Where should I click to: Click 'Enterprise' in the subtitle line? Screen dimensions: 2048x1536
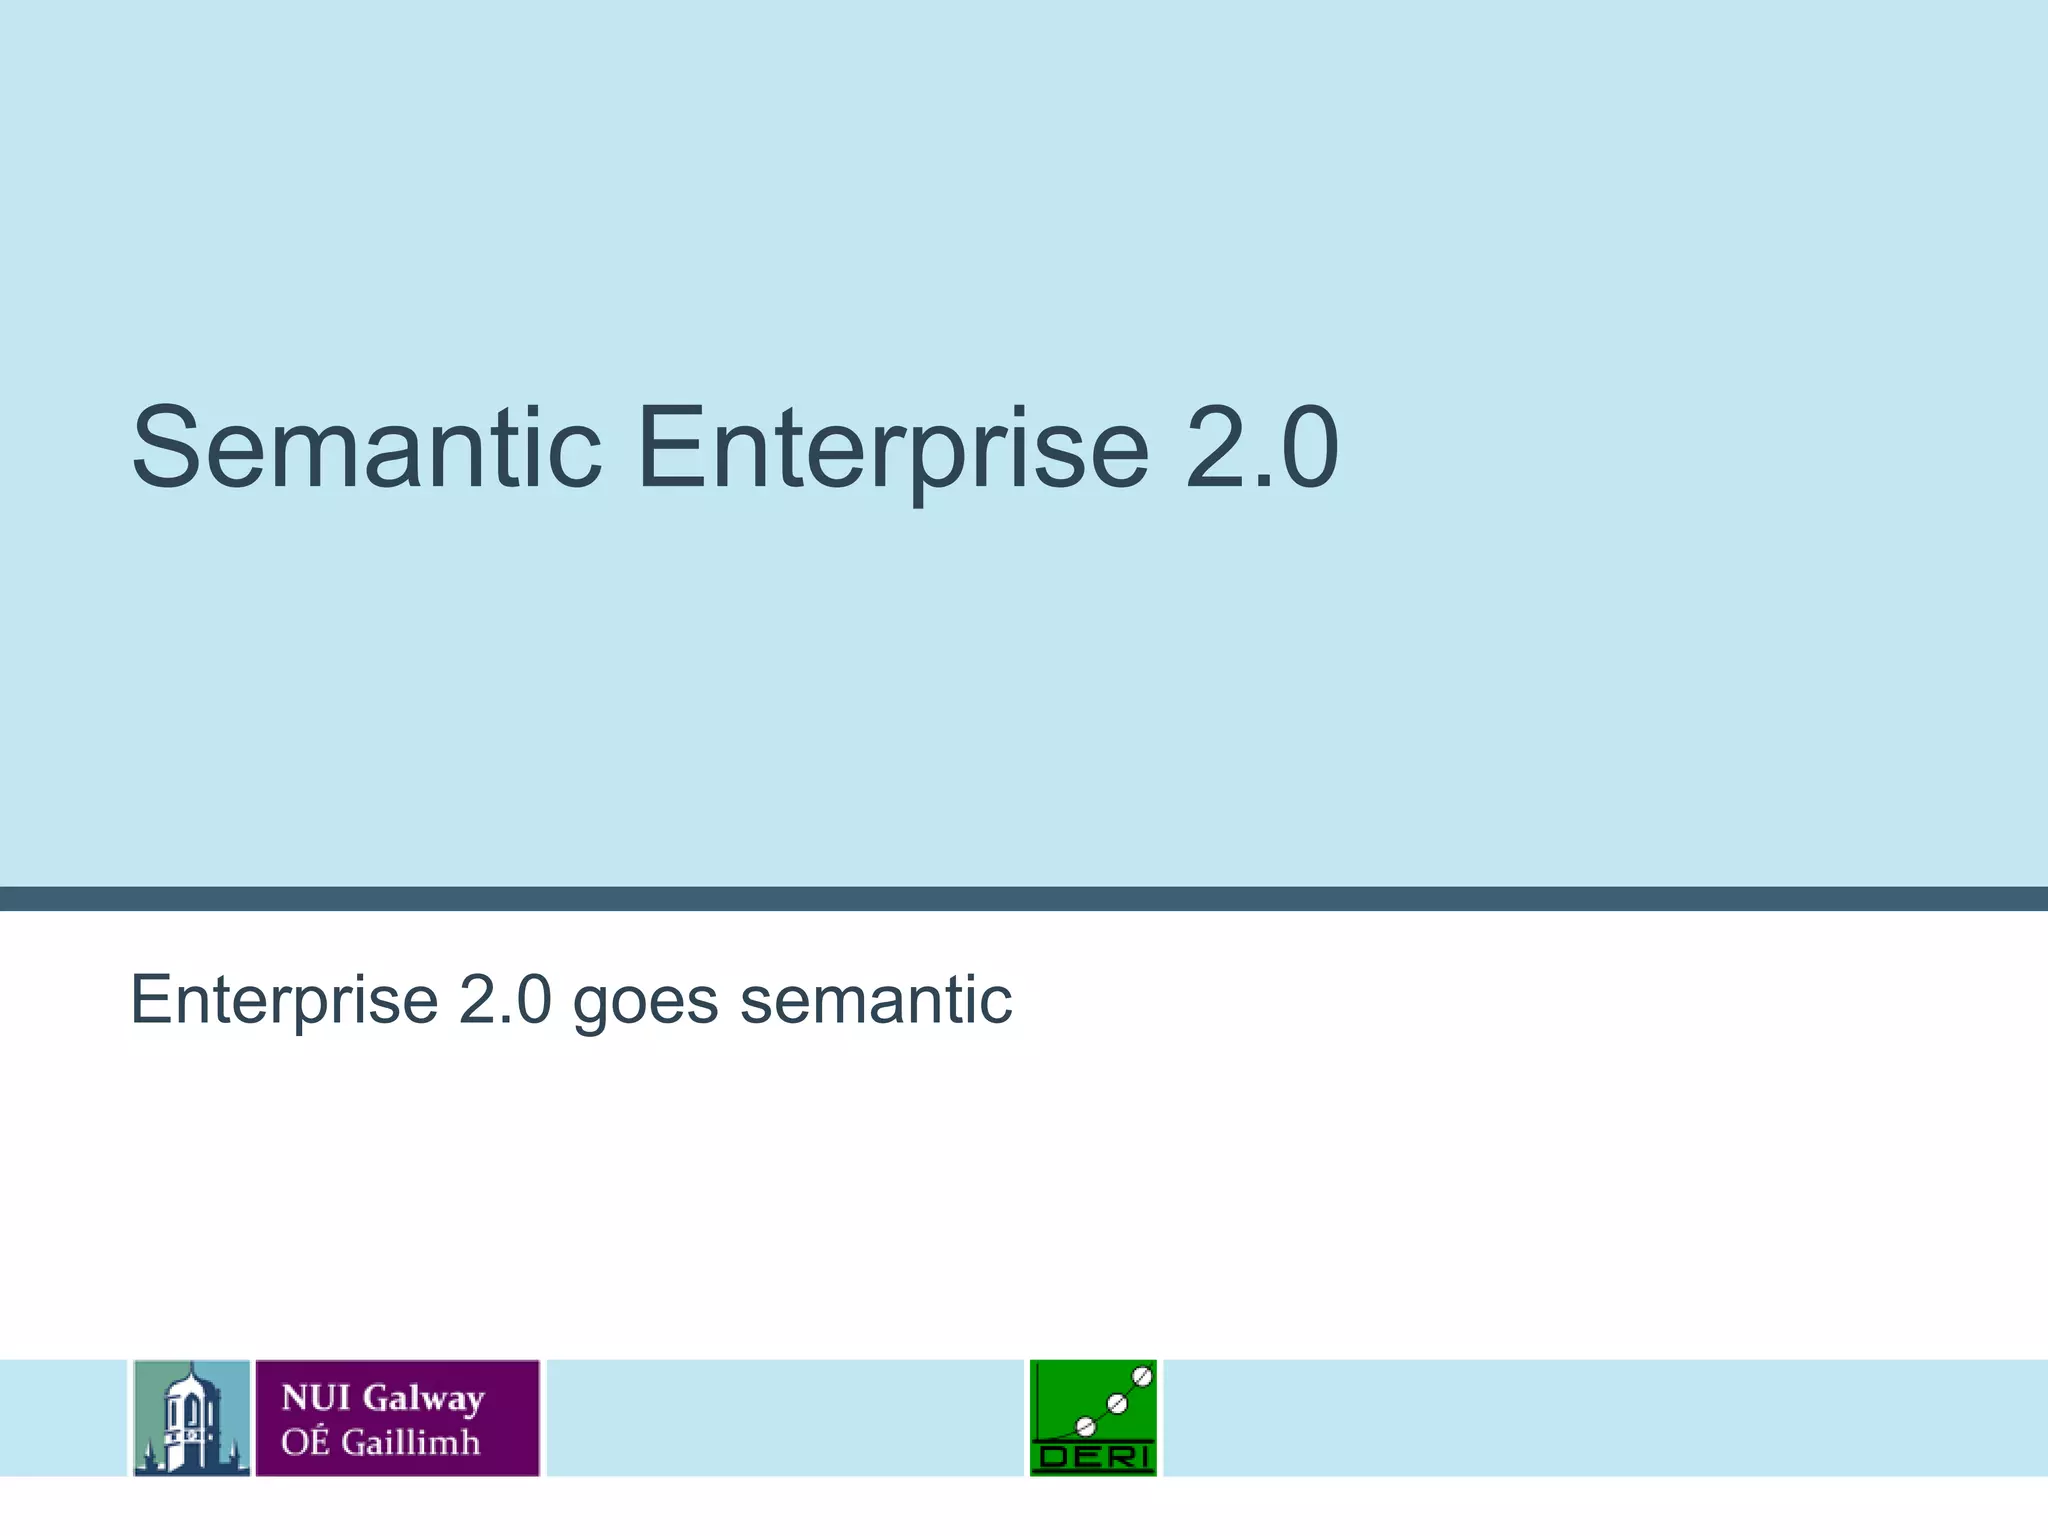(284, 999)
